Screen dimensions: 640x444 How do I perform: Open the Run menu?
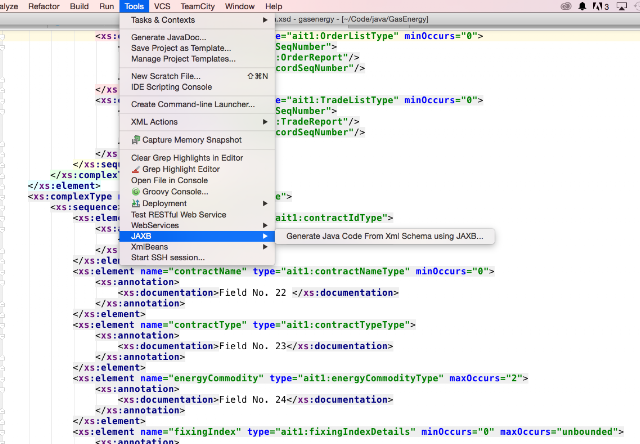(107, 6)
